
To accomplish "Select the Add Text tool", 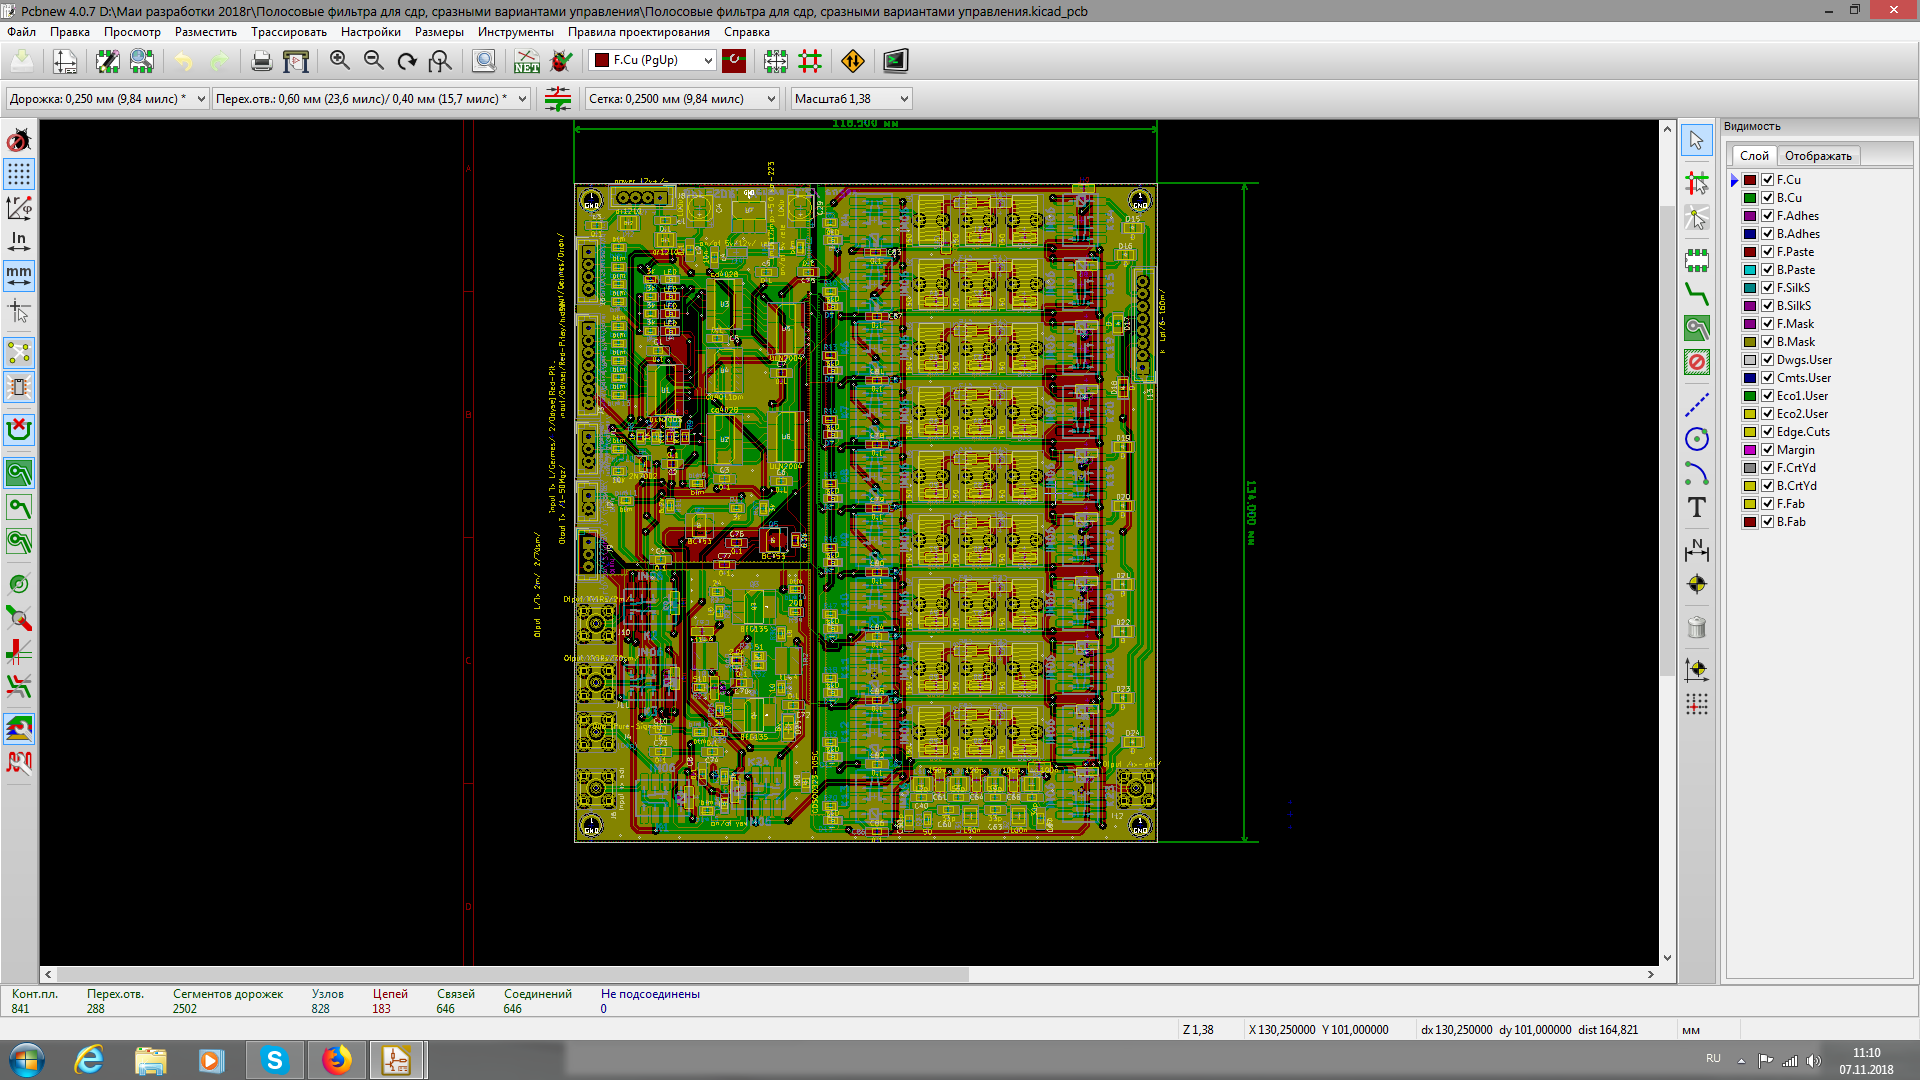I will click(x=1697, y=508).
